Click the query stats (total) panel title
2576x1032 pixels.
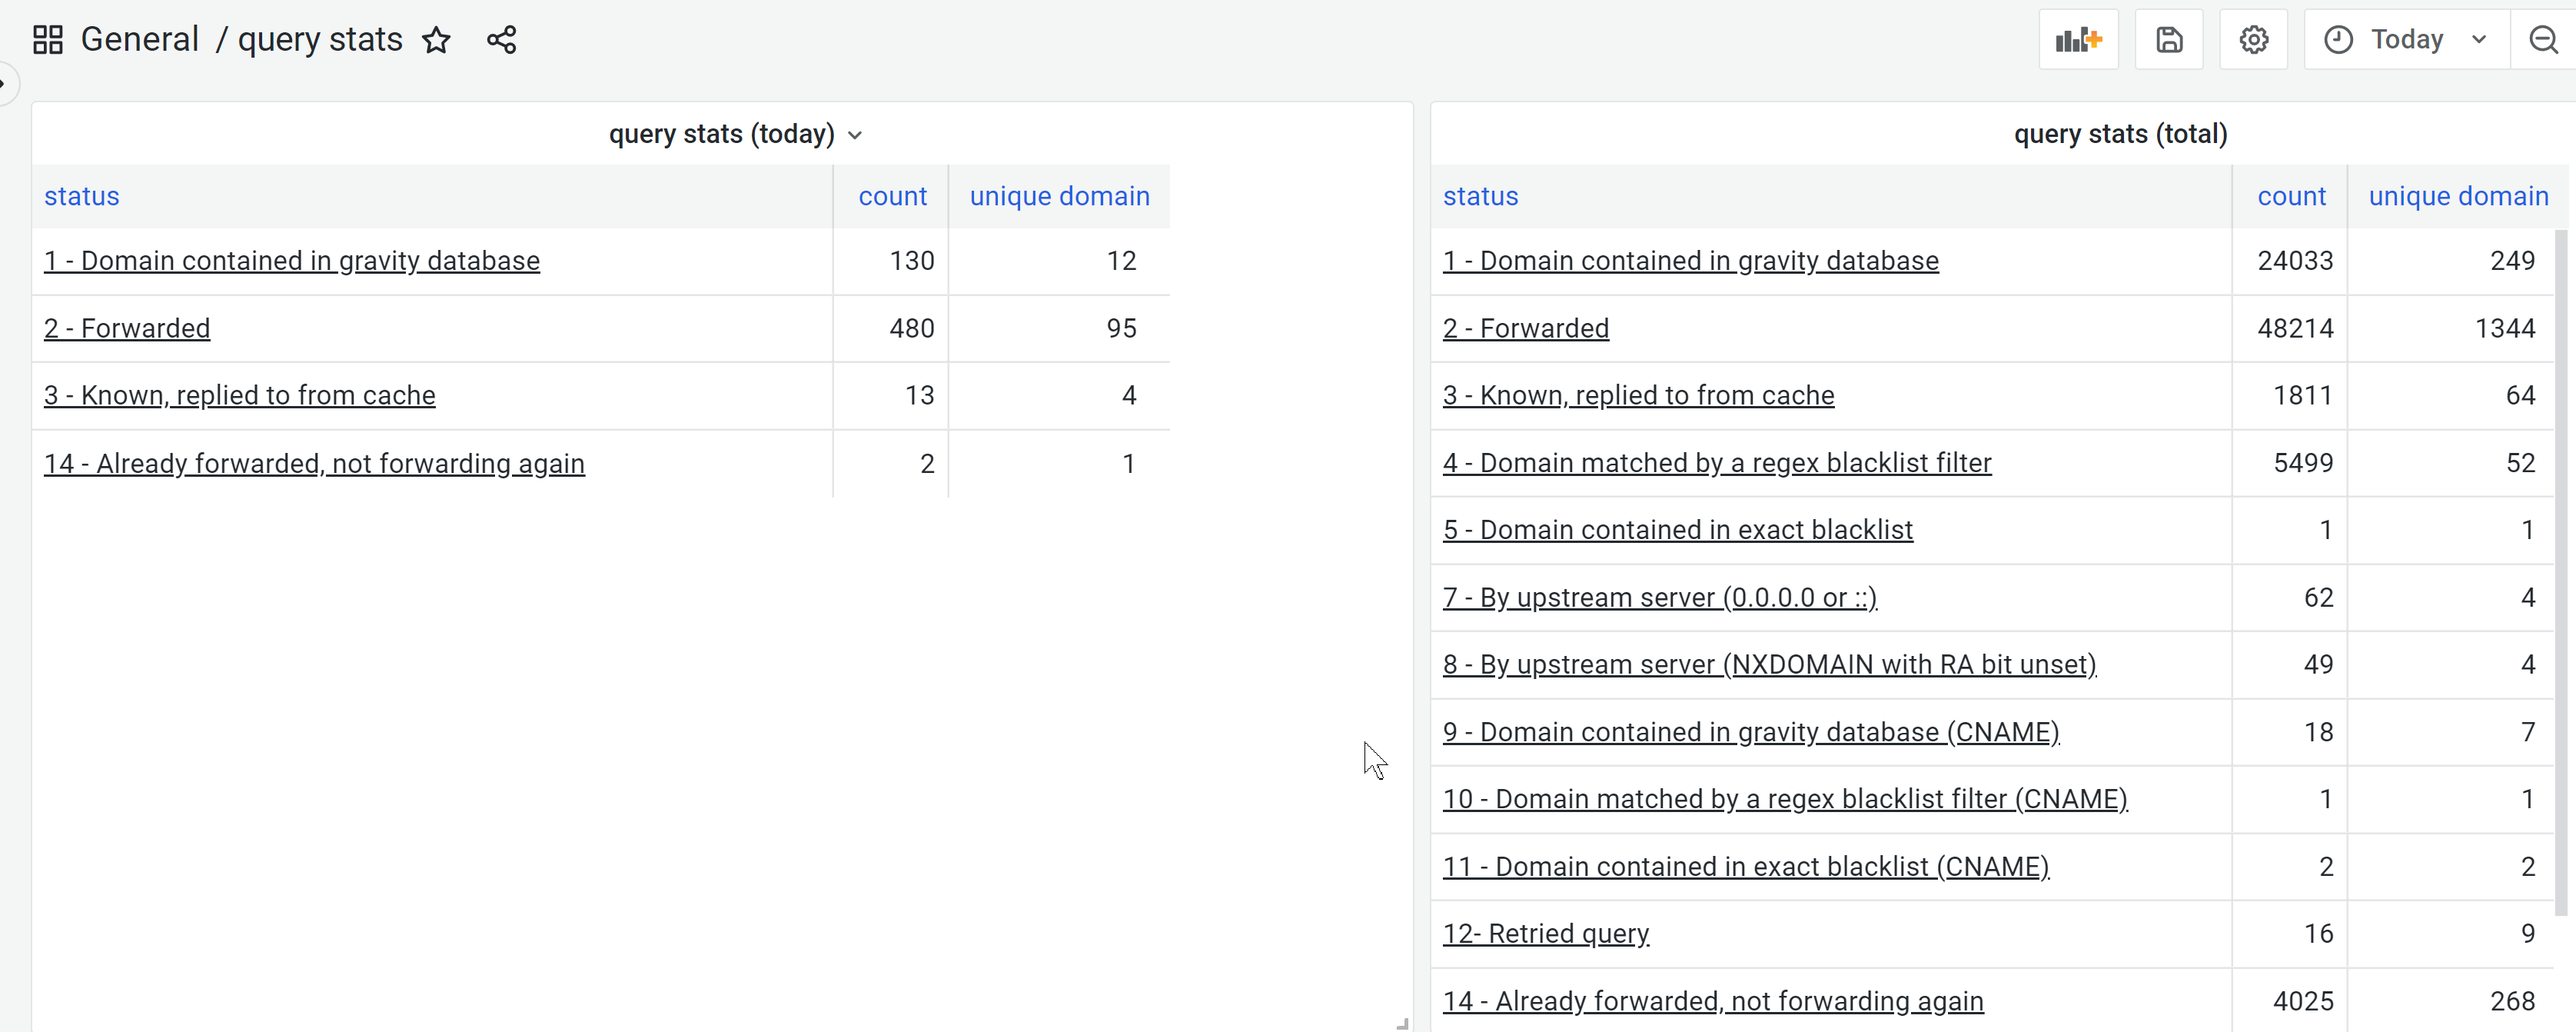pyautogui.click(x=2120, y=134)
